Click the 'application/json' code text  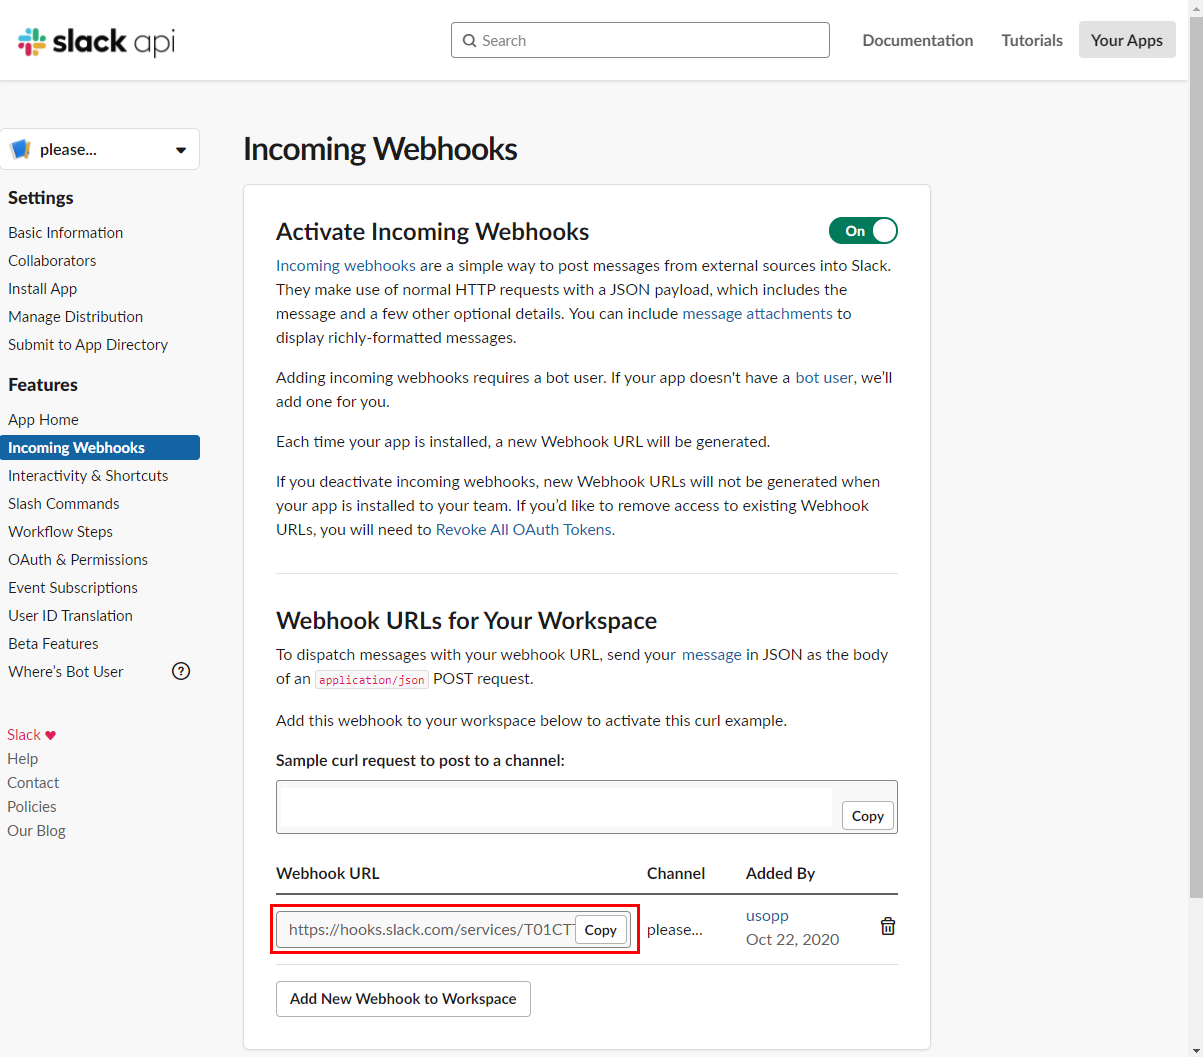click(x=372, y=679)
